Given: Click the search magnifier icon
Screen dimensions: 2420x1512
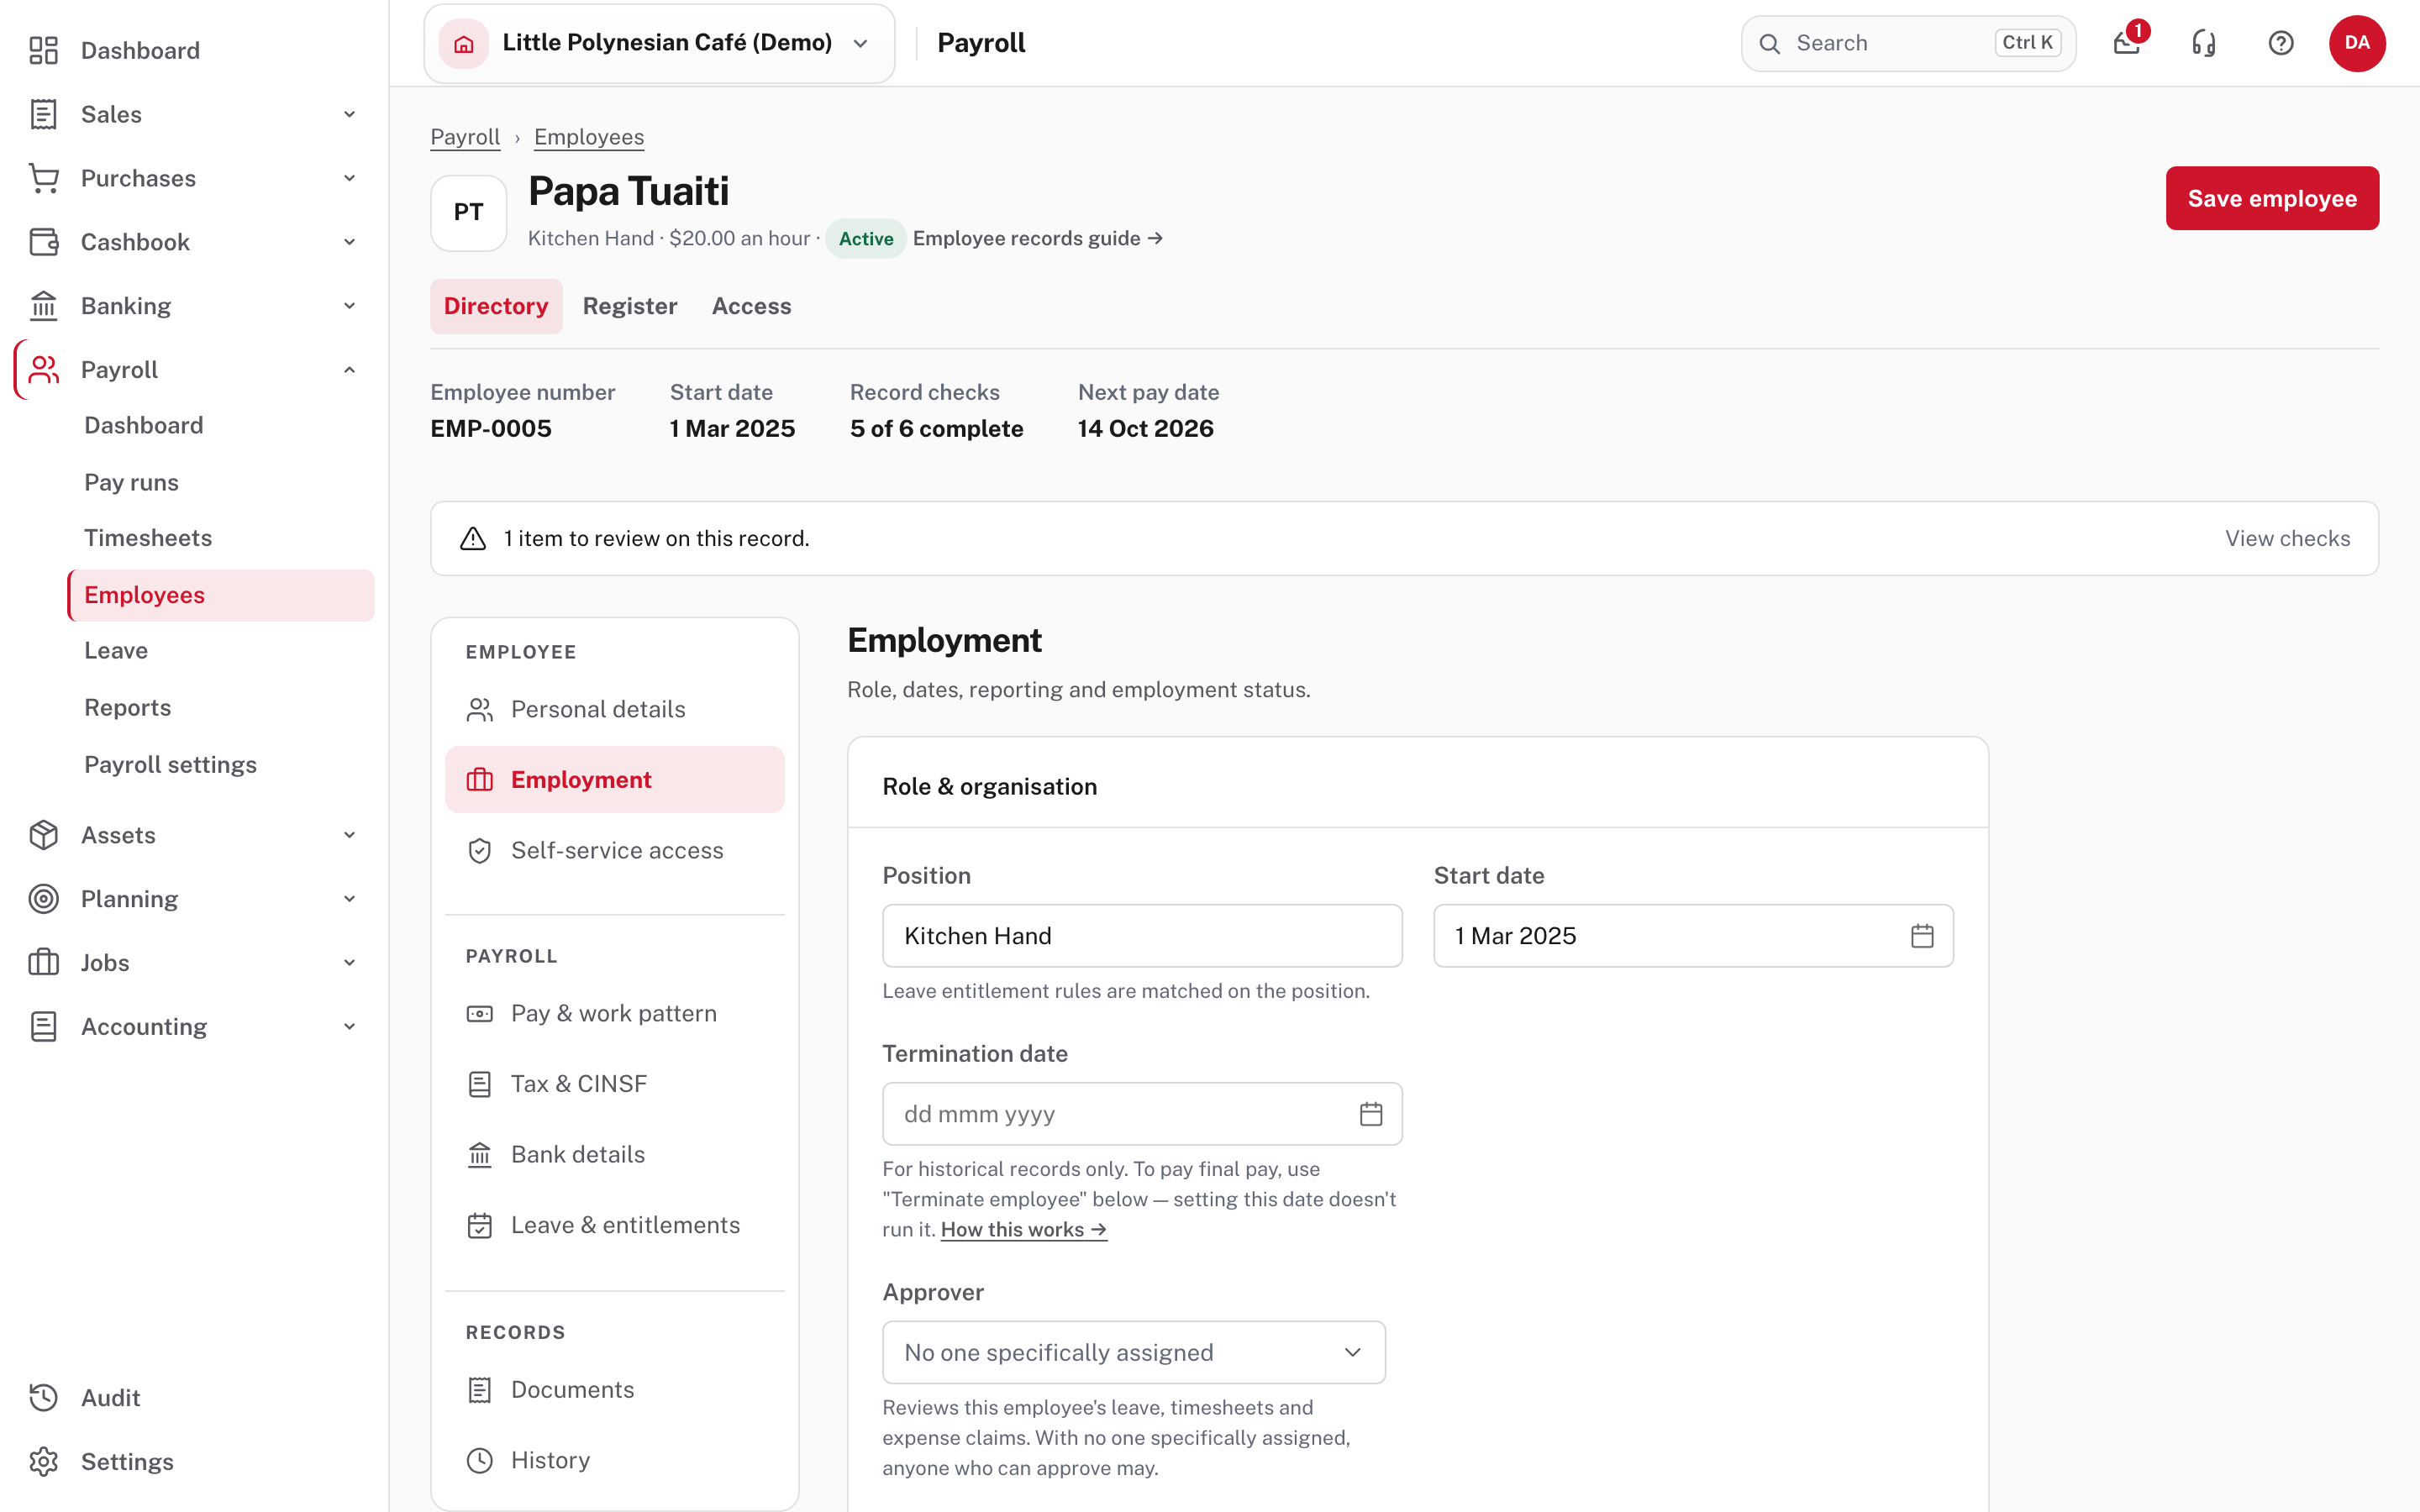Looking at the screenshot, I should [1770, 43].
